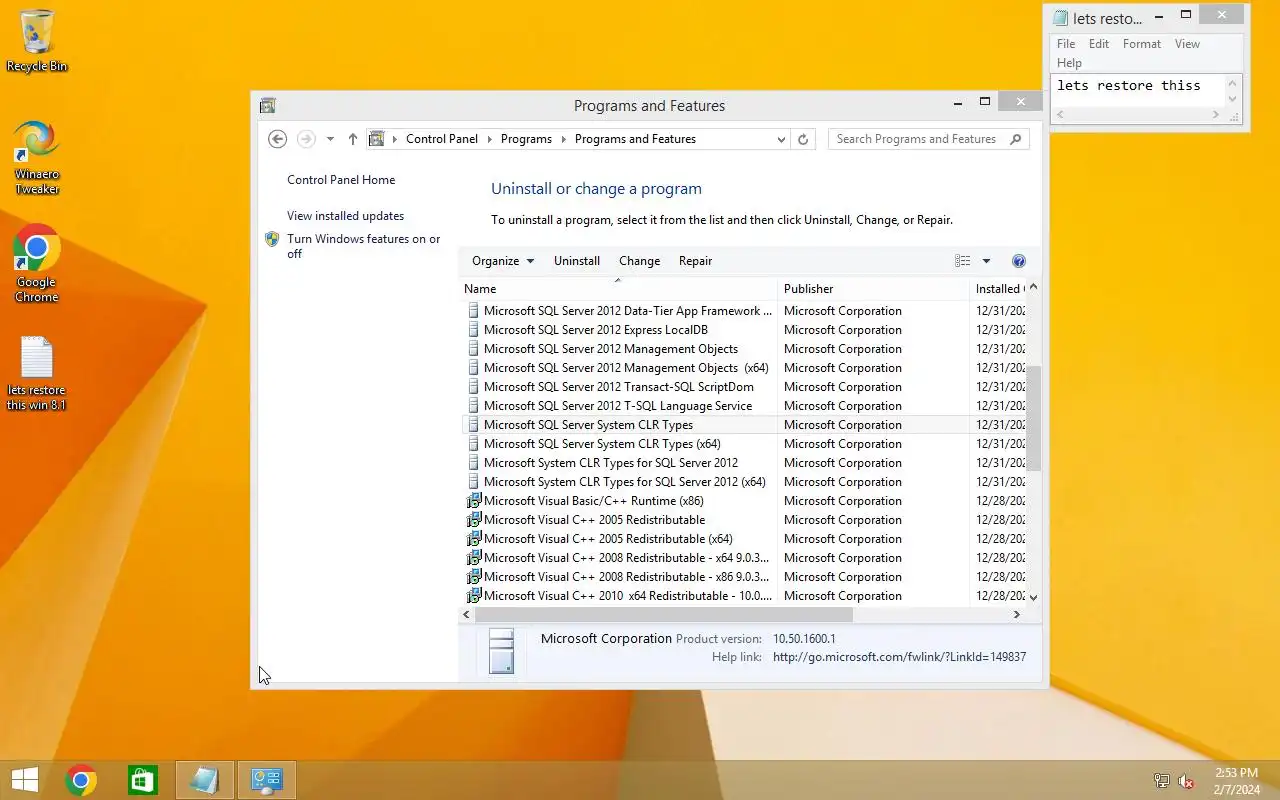The width and height of the screenshot is (1280, 800).
Task: Open the Organize dropdown menu
Action: [x=503, y=261]
